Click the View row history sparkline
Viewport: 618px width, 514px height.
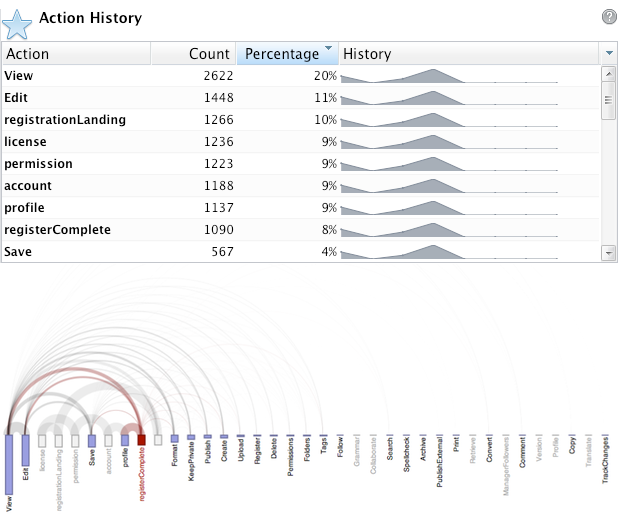coord(449,76)
